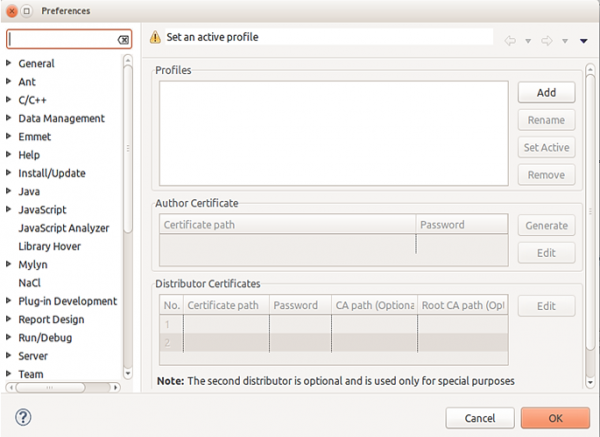Clear the filter text with the erase icon
Viewport: 600px width, 437px height.
pos(123,40)
